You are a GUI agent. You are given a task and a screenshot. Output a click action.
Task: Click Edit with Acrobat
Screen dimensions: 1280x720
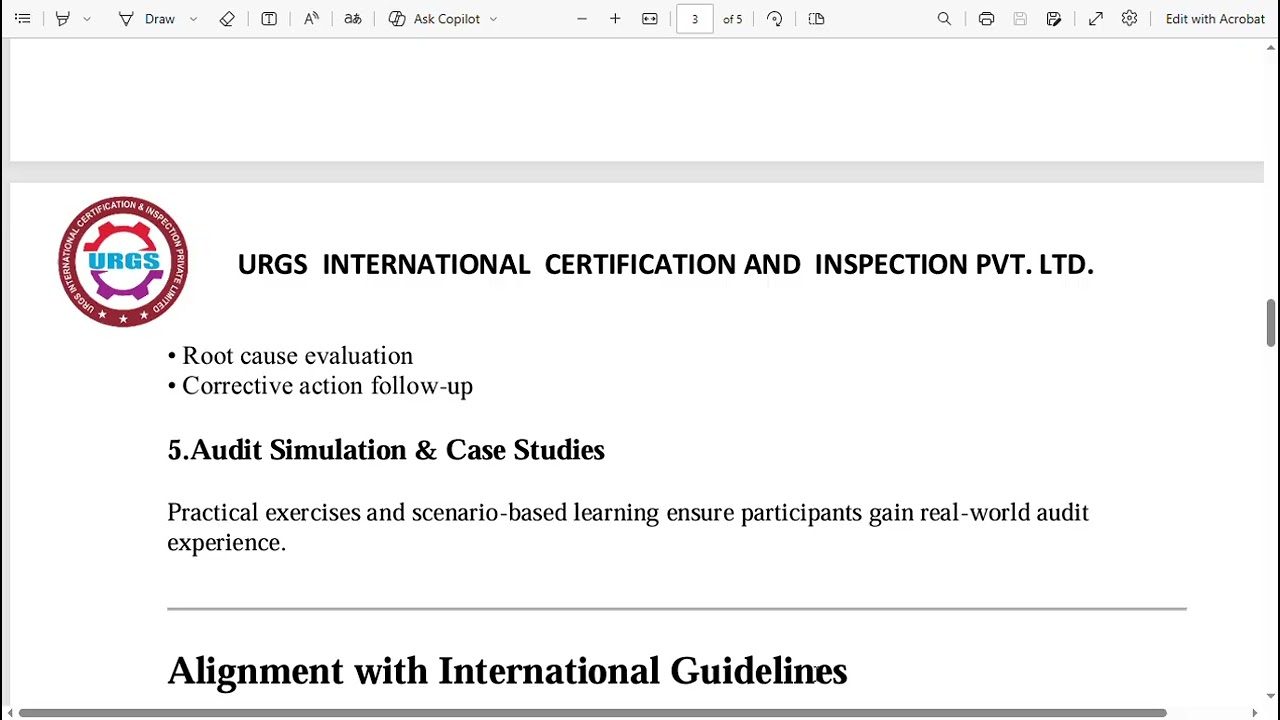point(1215,19)
